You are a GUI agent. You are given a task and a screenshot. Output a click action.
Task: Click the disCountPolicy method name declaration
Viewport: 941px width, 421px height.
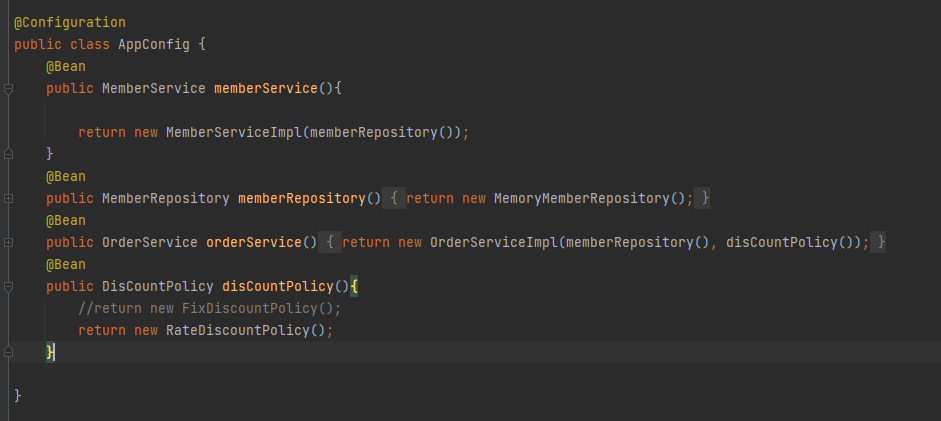click(x=278, y=287)
